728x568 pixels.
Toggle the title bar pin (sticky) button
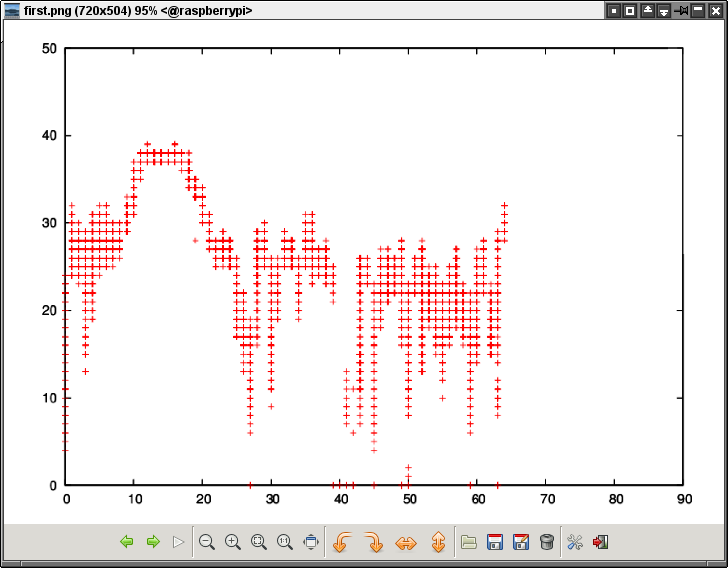(682, 11)
